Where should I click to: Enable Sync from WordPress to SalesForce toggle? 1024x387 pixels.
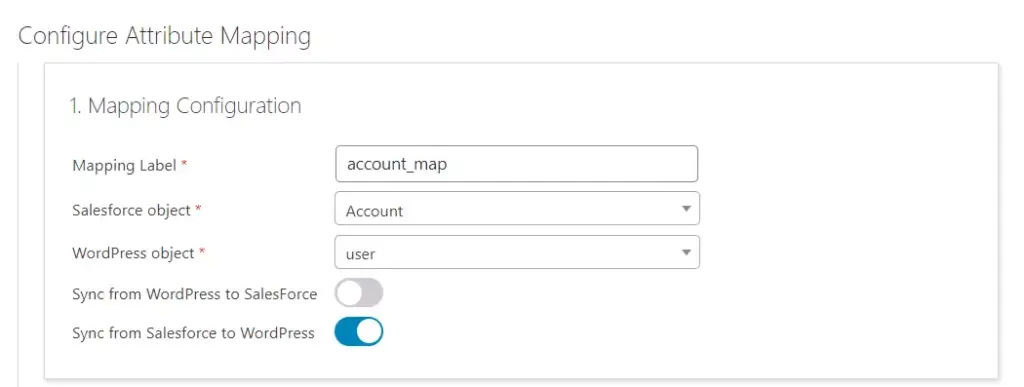359,293
